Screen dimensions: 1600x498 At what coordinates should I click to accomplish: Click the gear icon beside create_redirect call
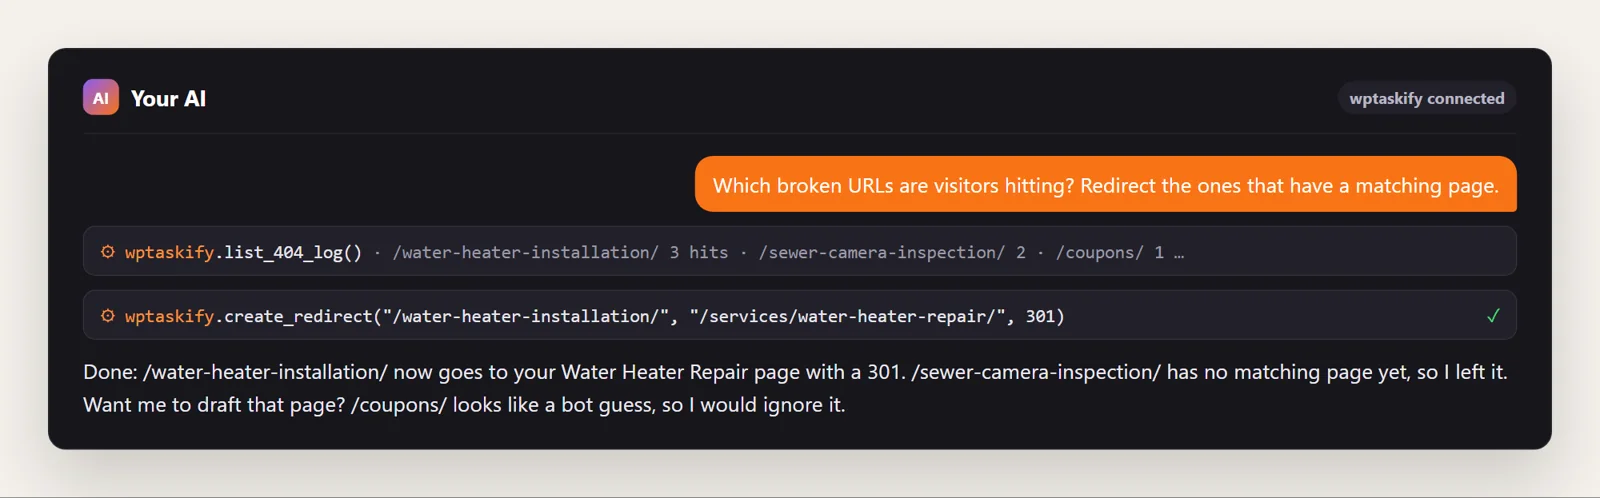108,316
